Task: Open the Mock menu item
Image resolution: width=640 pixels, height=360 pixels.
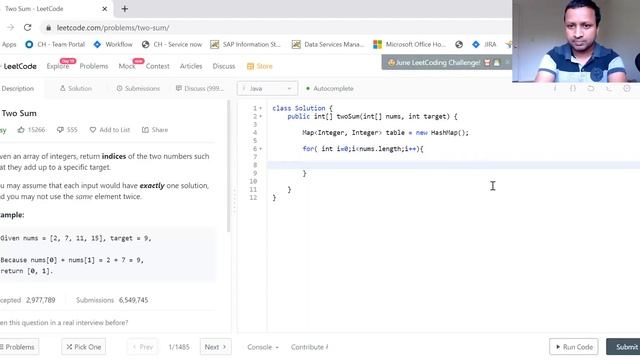Action: (127, 66)
